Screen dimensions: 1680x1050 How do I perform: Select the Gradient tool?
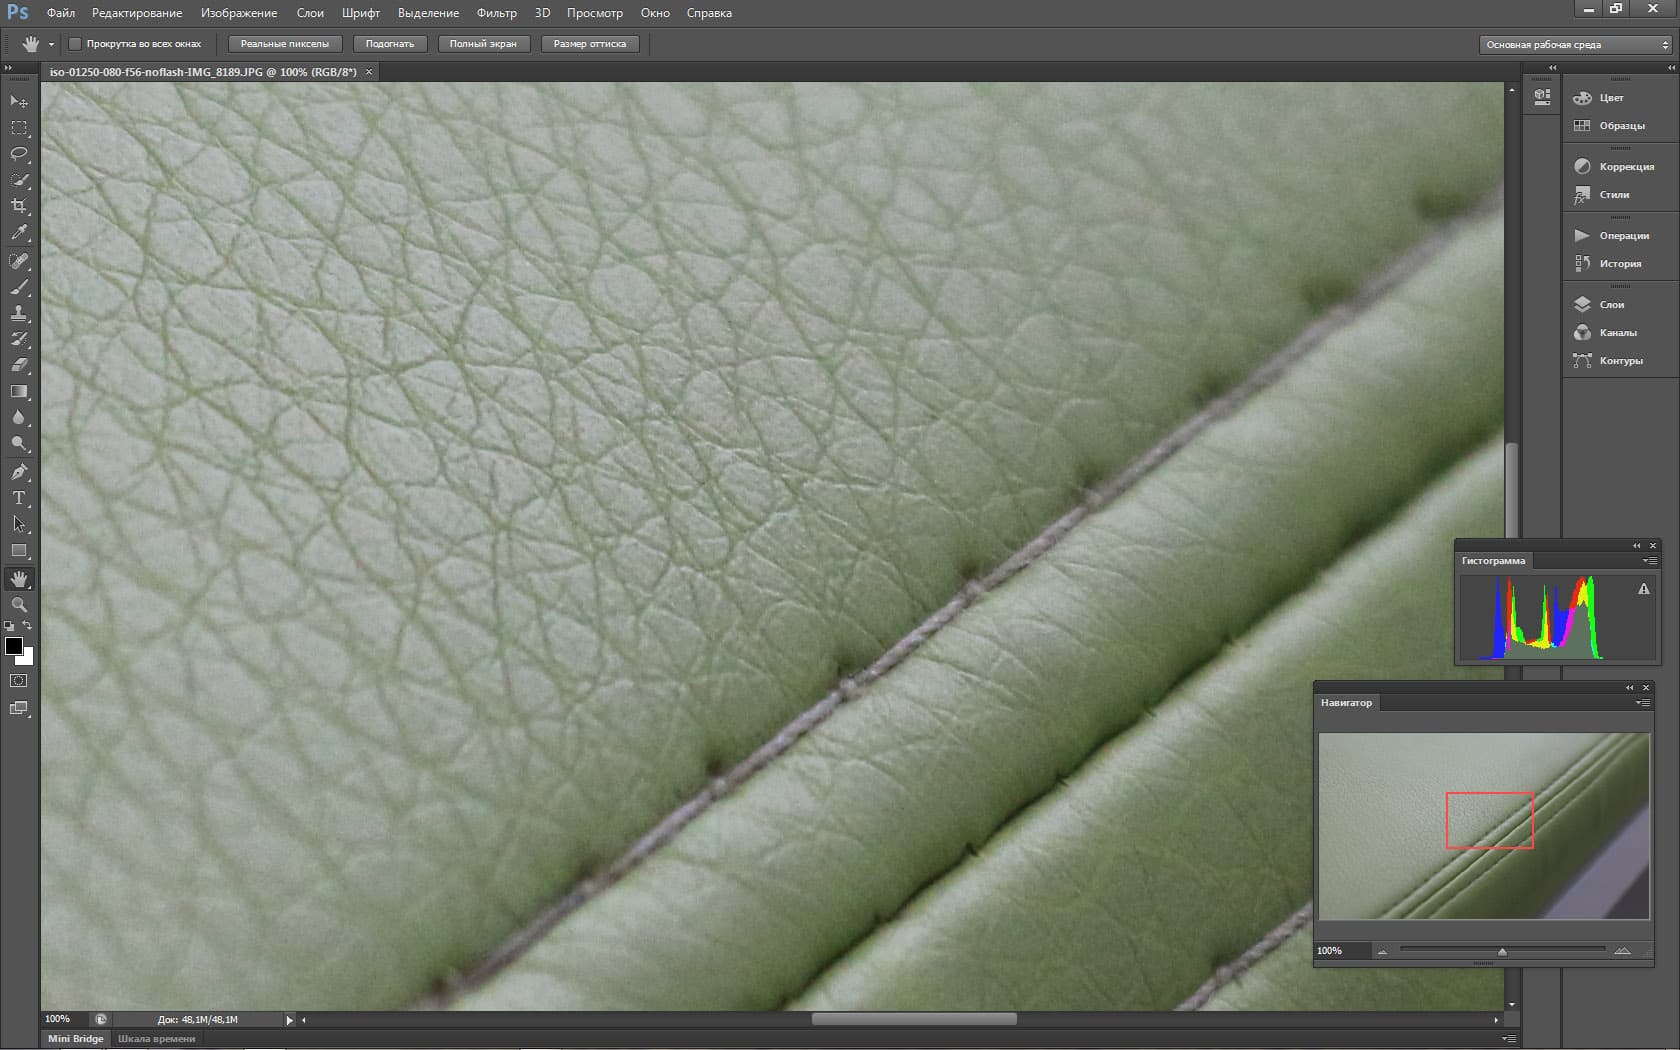tap(19, 391)
